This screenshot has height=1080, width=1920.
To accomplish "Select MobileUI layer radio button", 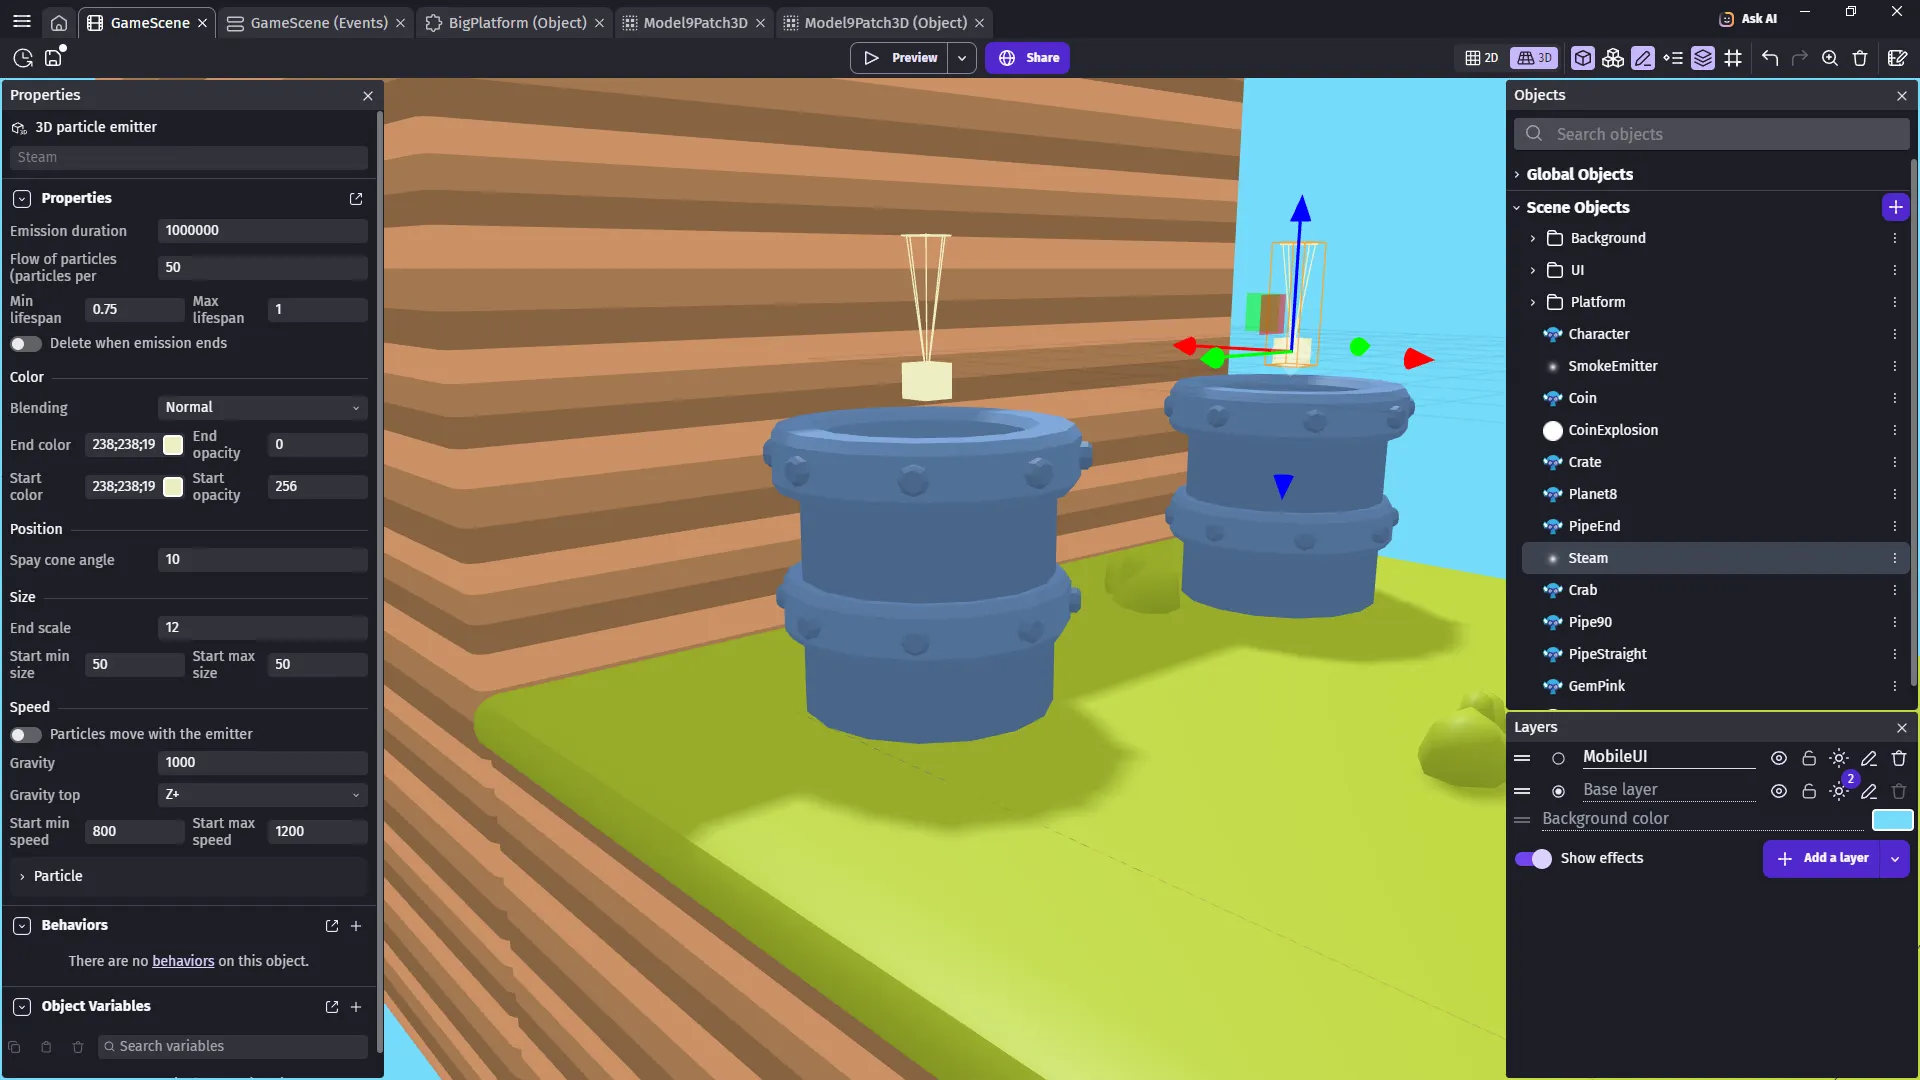I will 1558,759.
